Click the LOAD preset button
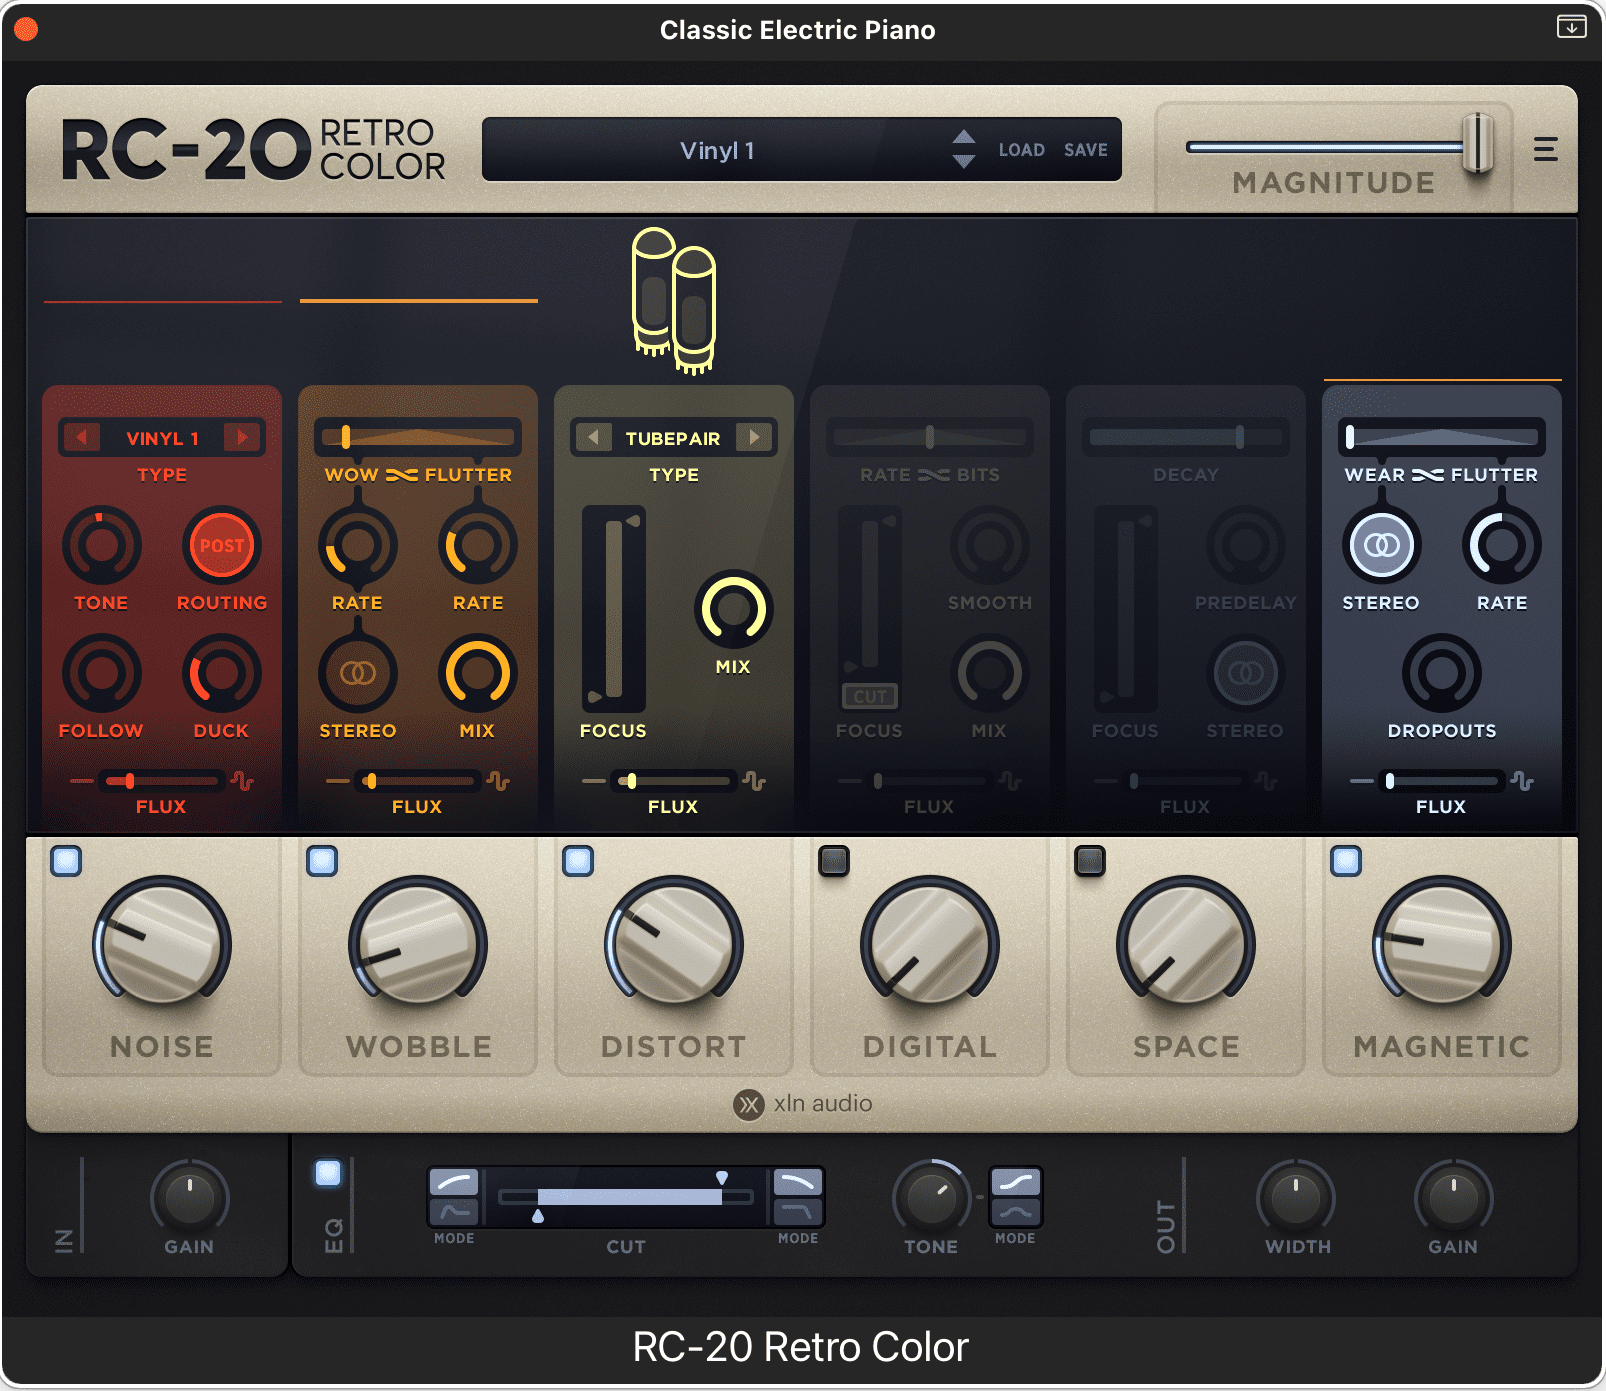This screenshot has height=1391, width=1606. pyautogui.click(x=1021, y=150)
